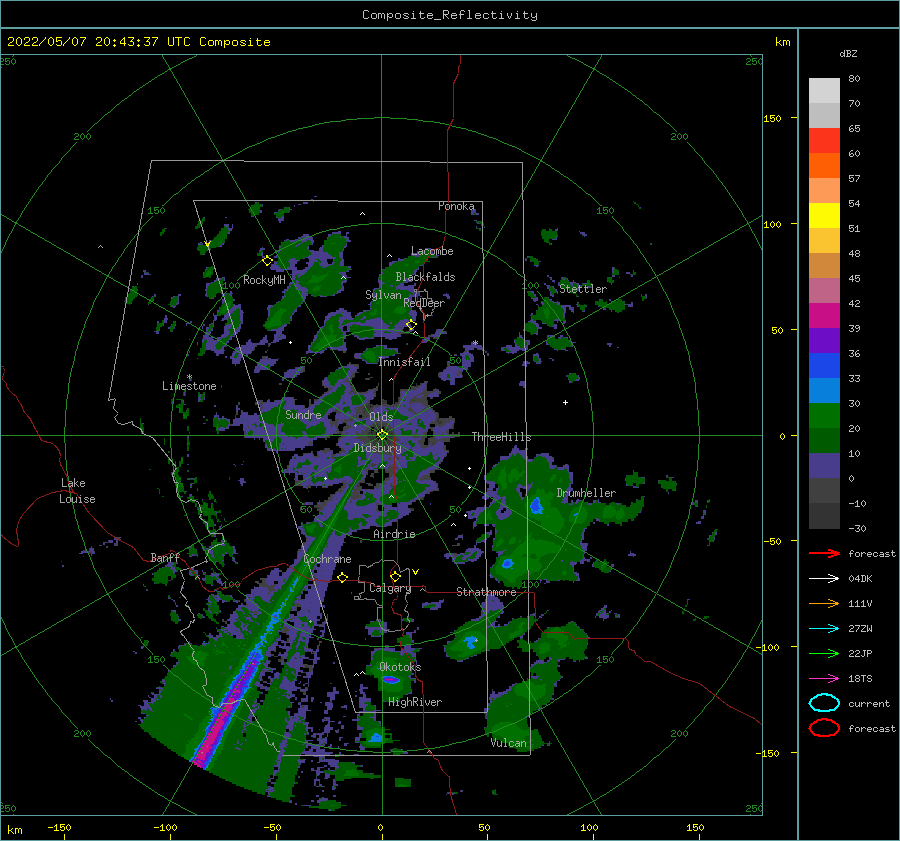Click the yellow diamond marker near RockyMH
This screenshot has height=841, width=900.
(267, 261)
